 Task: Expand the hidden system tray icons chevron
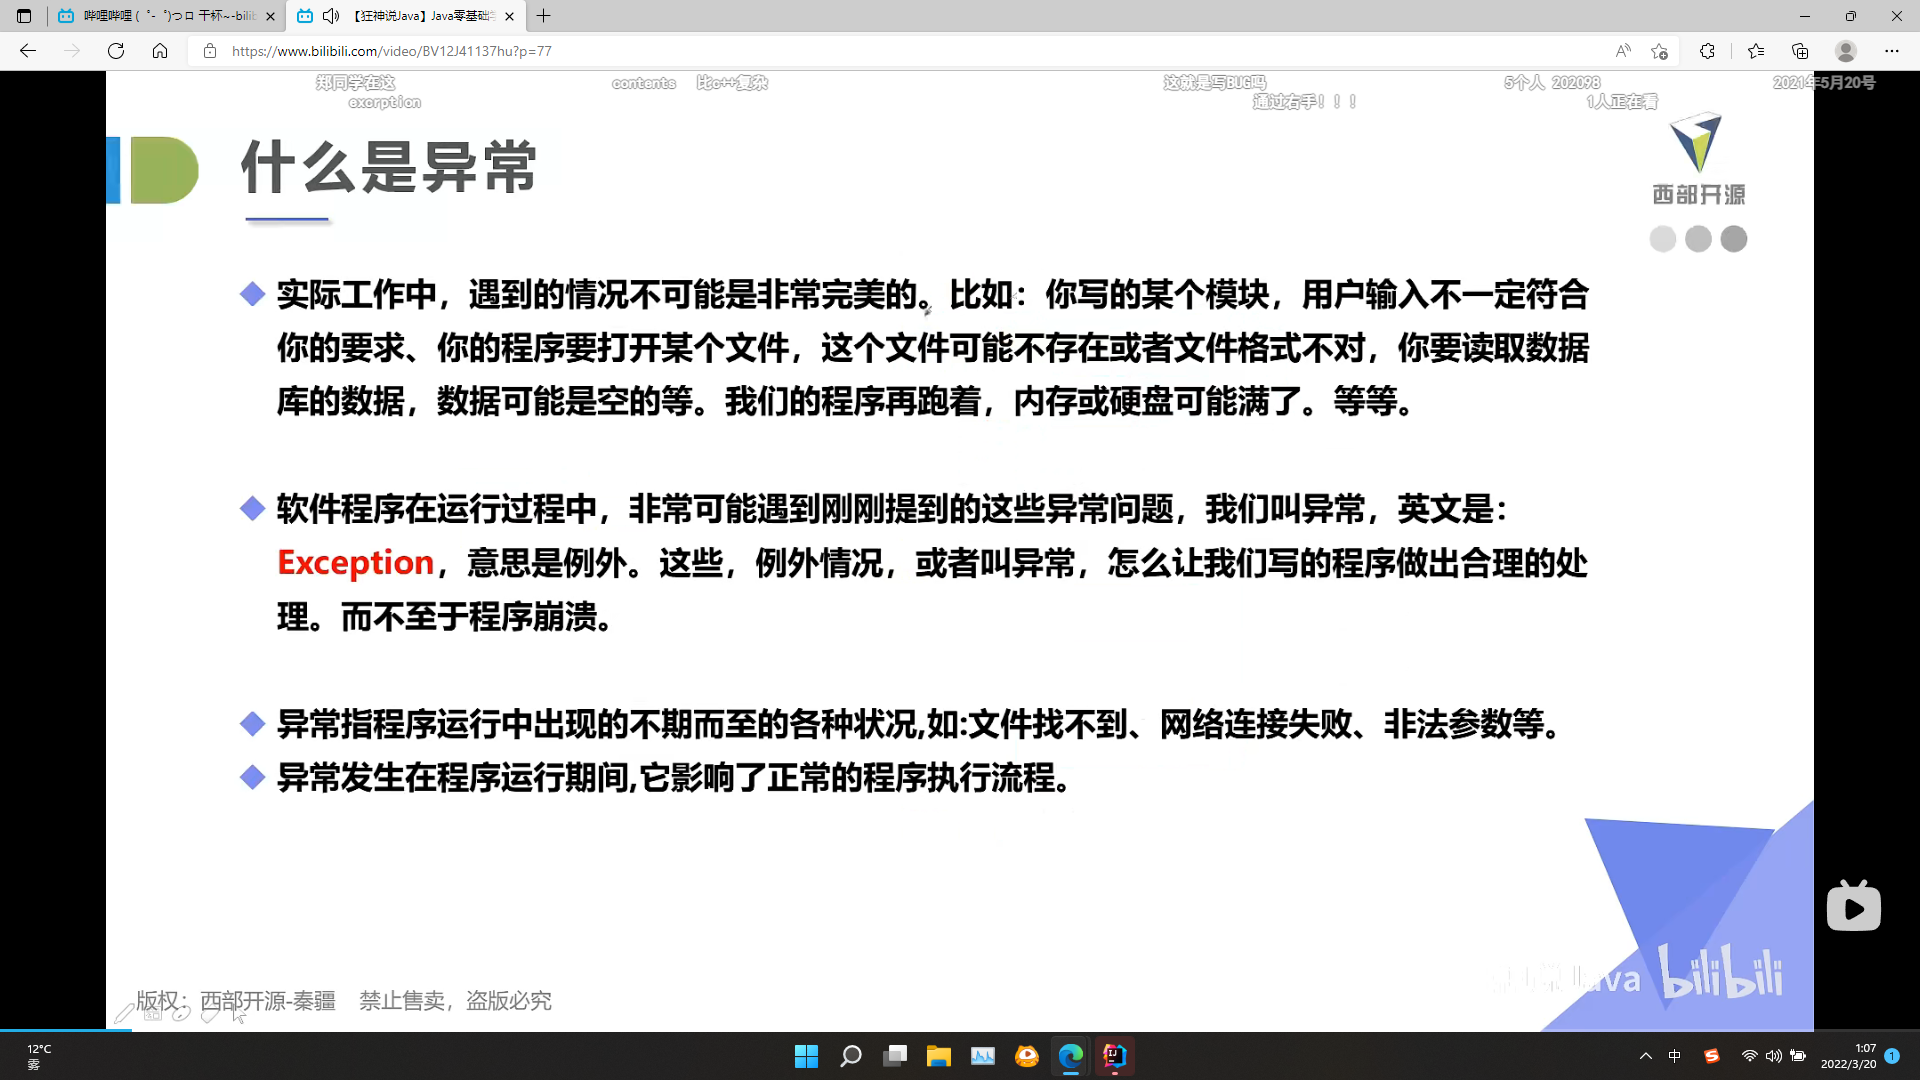point(1645,1056)
